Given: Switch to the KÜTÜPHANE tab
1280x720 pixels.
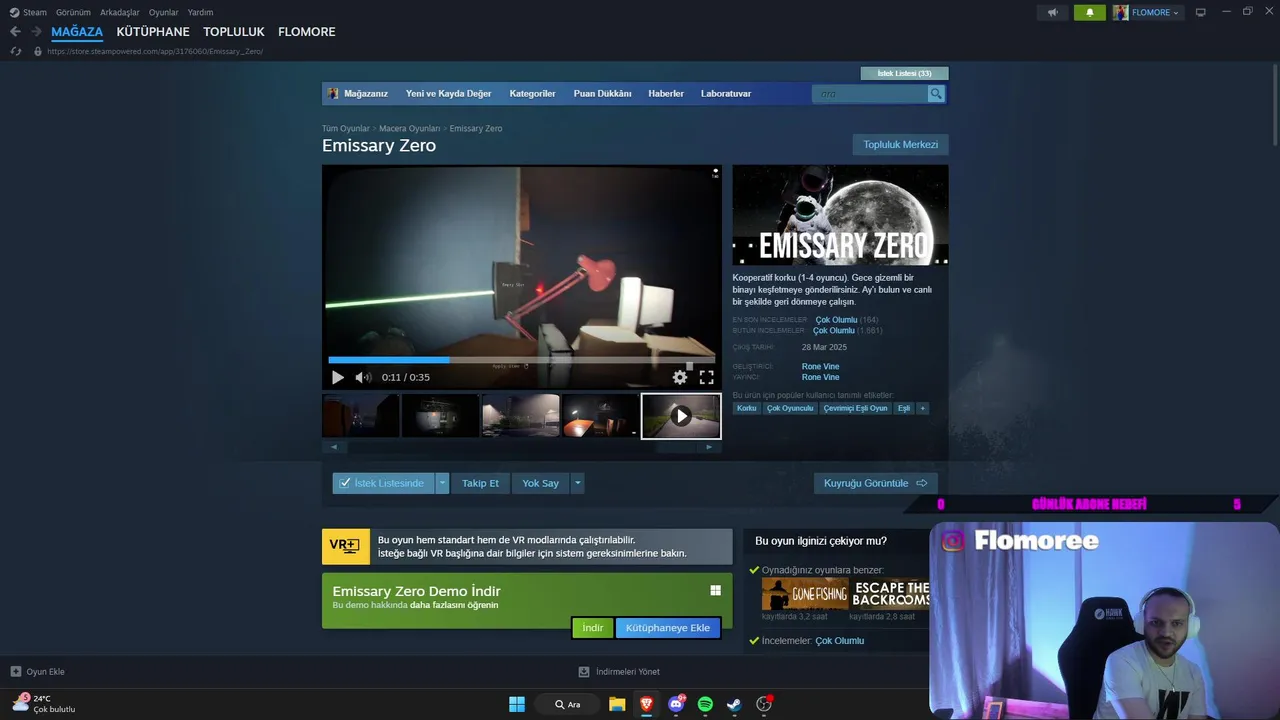Looking at the screenshot, I should pyautogui.click(x=153, y=32).
